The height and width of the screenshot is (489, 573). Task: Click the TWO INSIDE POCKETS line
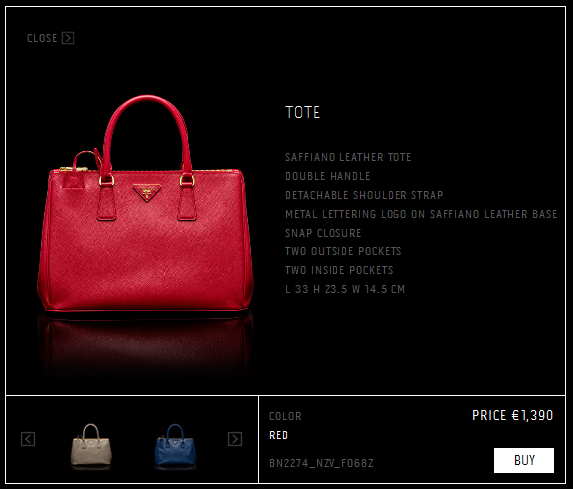click(339, 270)
